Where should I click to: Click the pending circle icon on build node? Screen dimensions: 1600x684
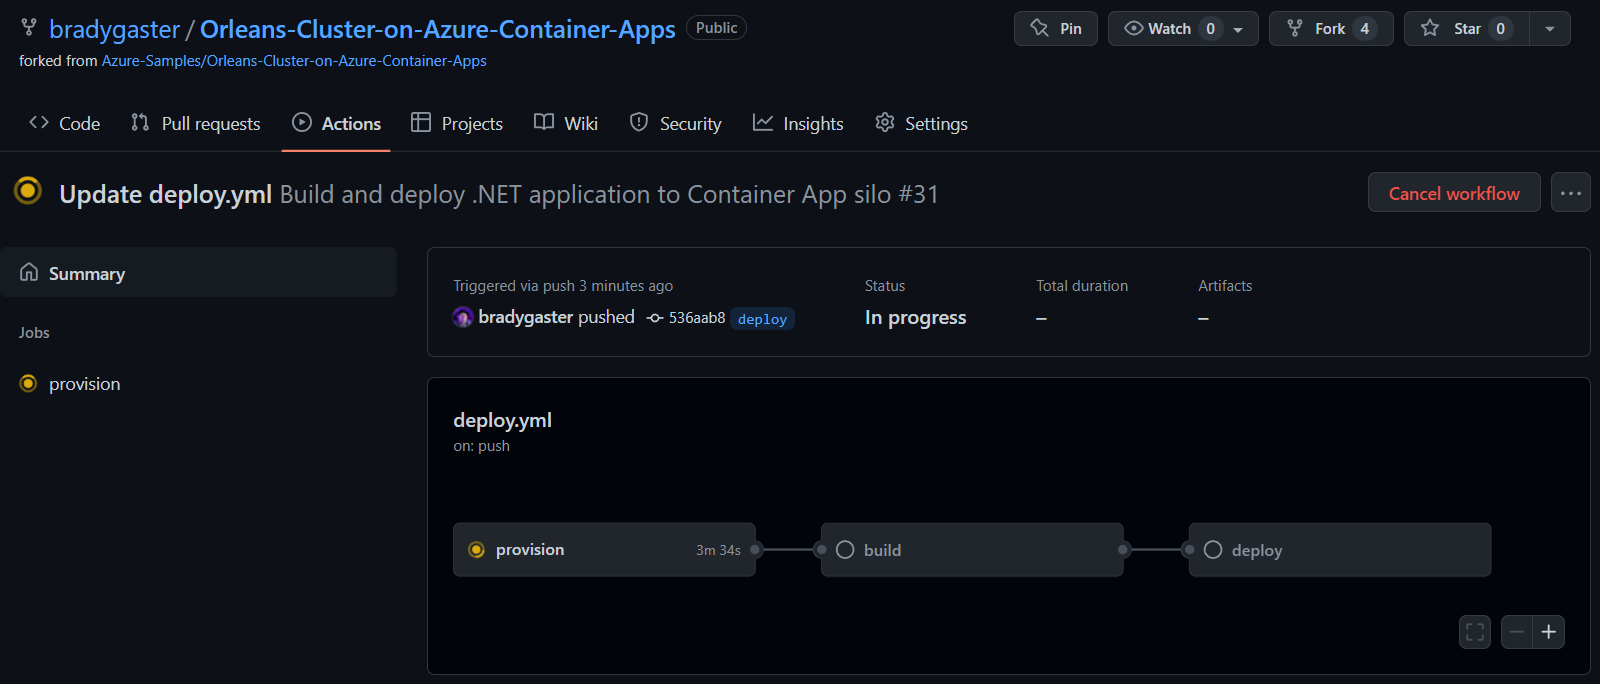[x=845, y=550]
